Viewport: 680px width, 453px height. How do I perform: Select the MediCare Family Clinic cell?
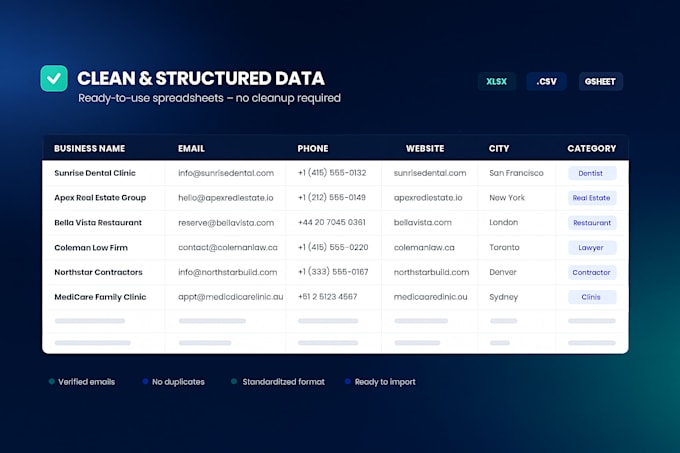coord(100,297)
